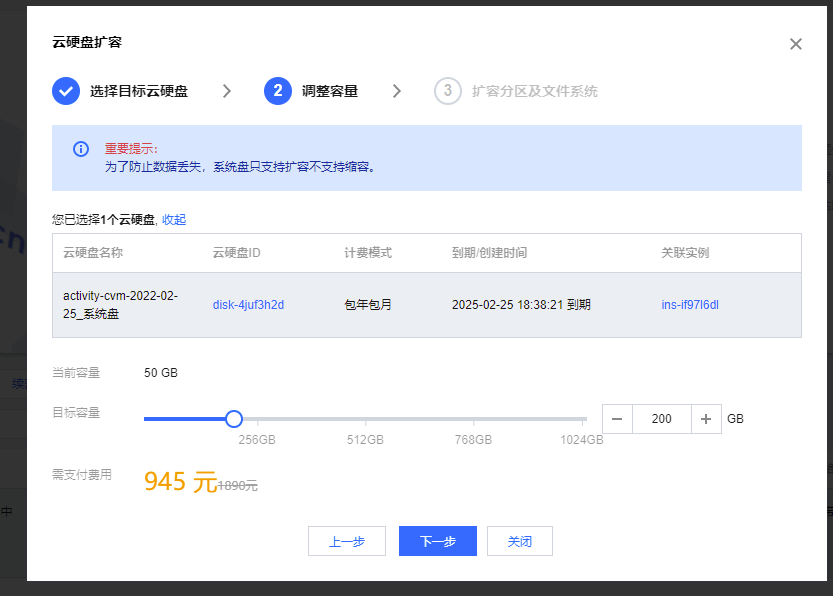Image resolution: width=833 pixels, height=596 pixels.
Task: Open disk ID link disk-4juf3h2d
Action: [x=248, y=304]
